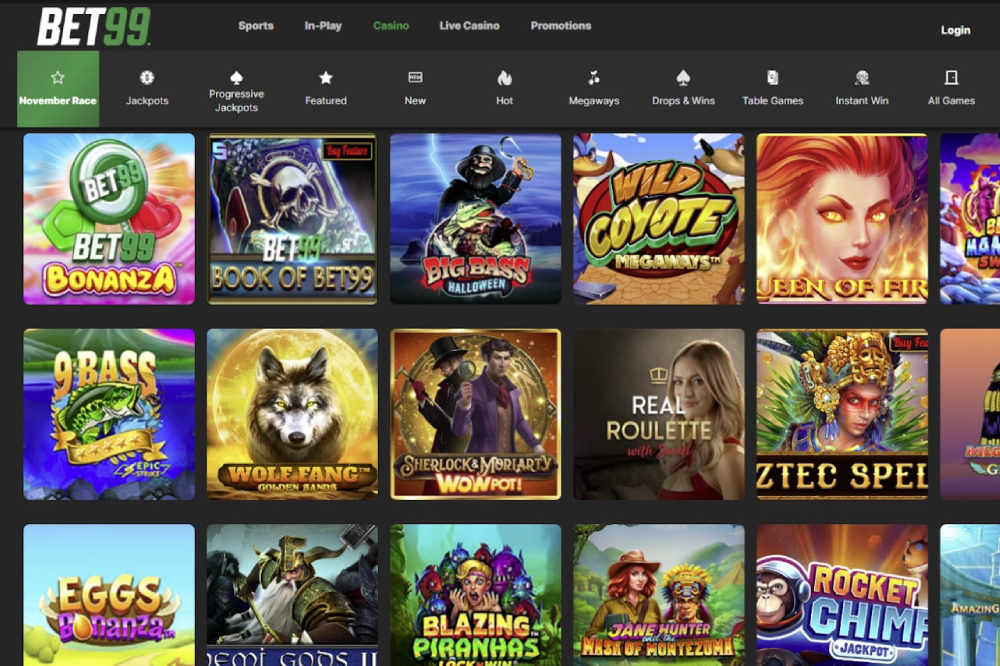Play the Demi Gods II game
This screenshot has height=666, width=1000.
click(292, 595)
